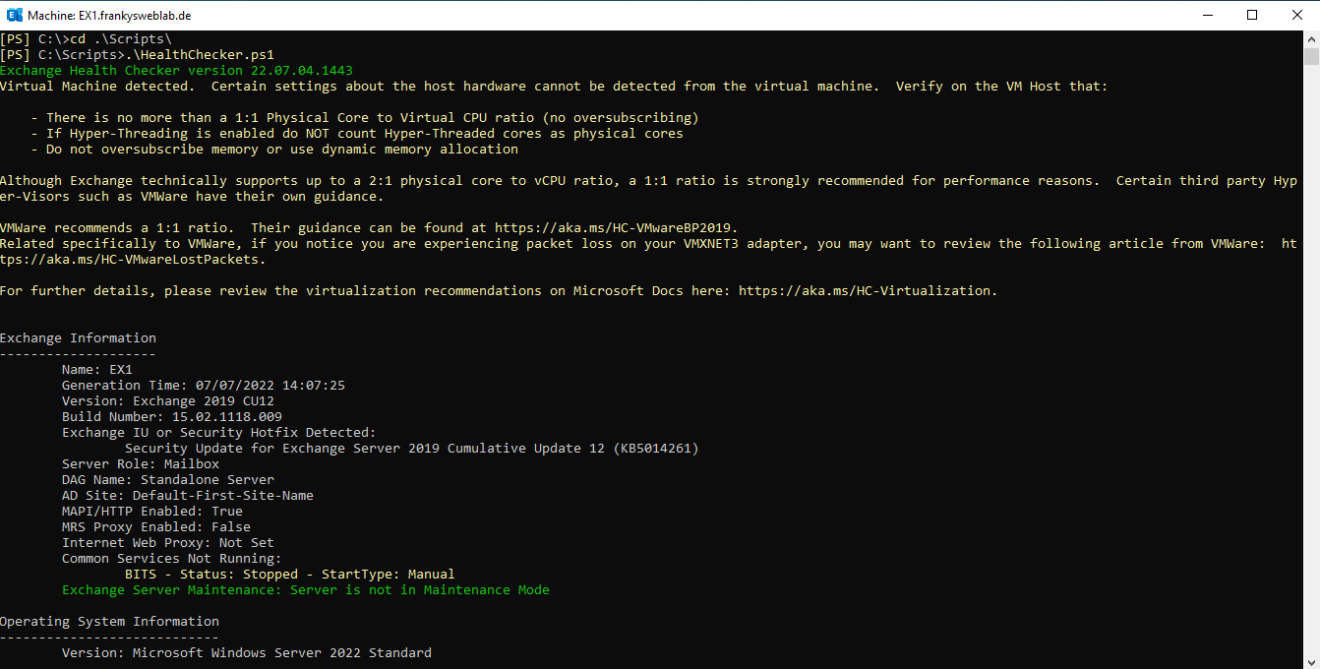This screenshot has width=1320, height=669.
Task: Close the EX1 console window
Action: (x=1297, y=15)
